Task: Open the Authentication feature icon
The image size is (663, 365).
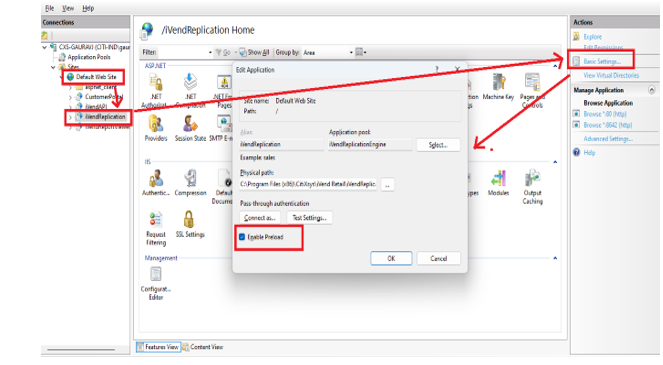Action: pyautogui.click(x=156, y=178)
